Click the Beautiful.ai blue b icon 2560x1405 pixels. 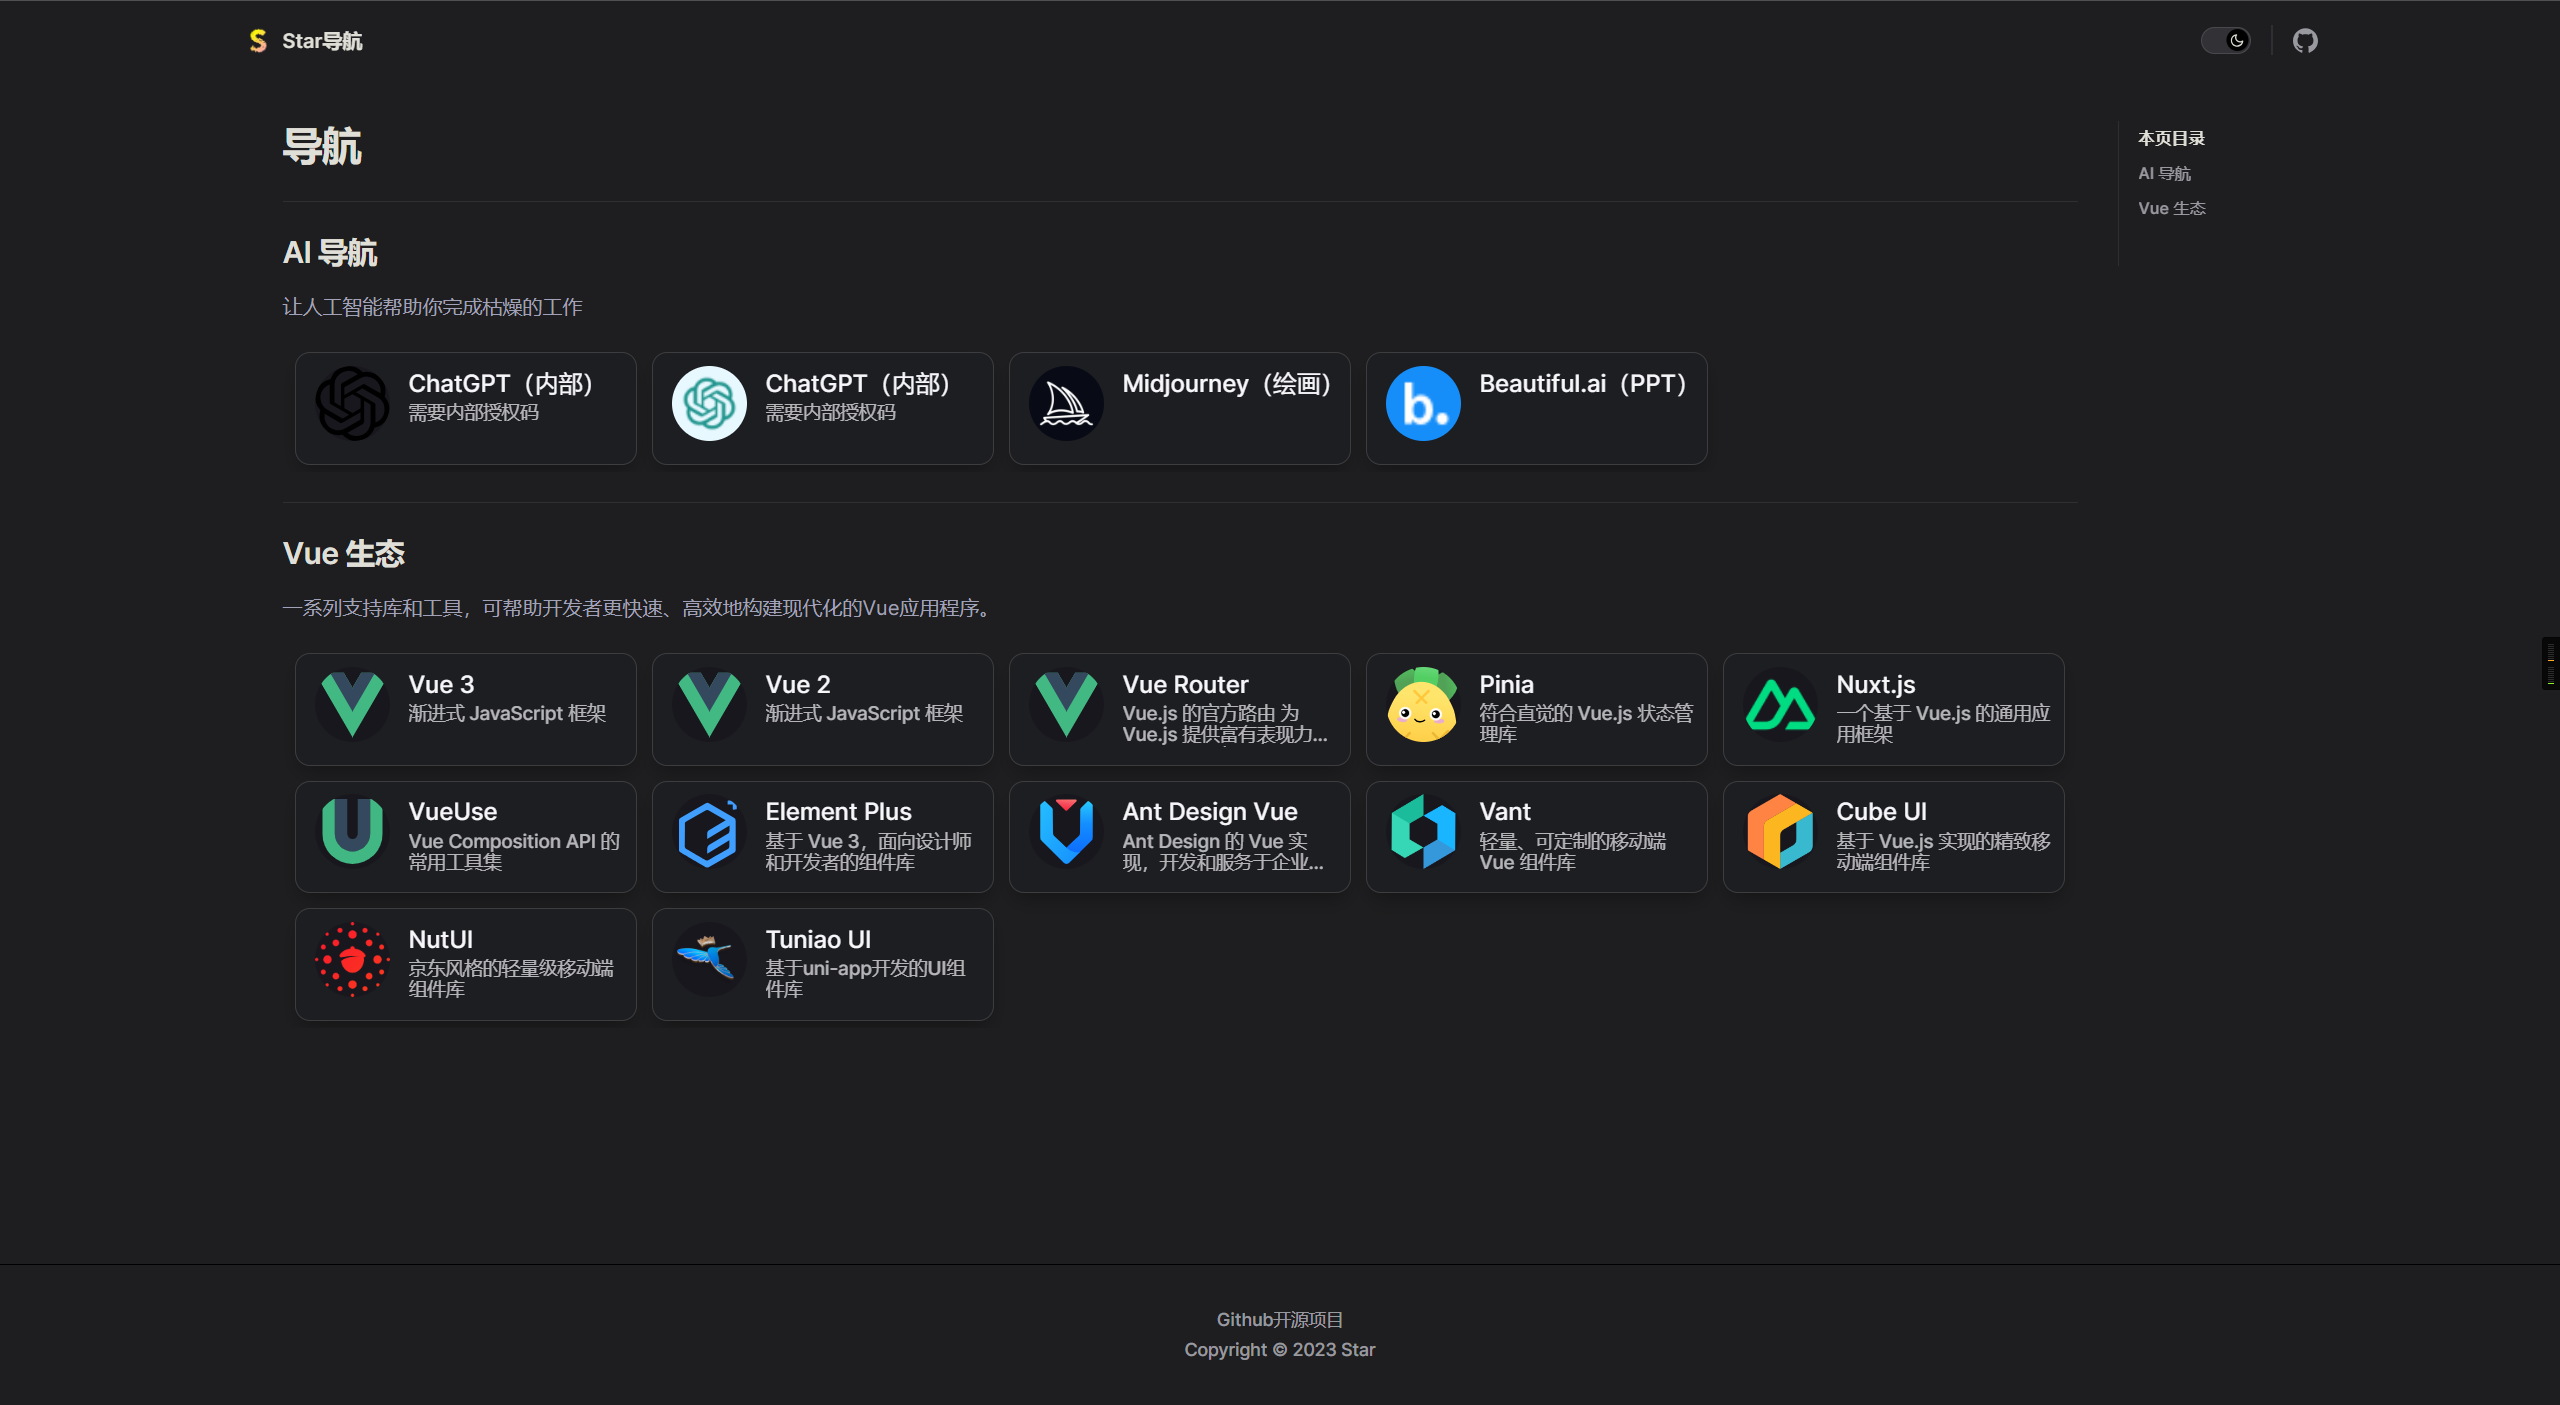tap(1423, 404)
